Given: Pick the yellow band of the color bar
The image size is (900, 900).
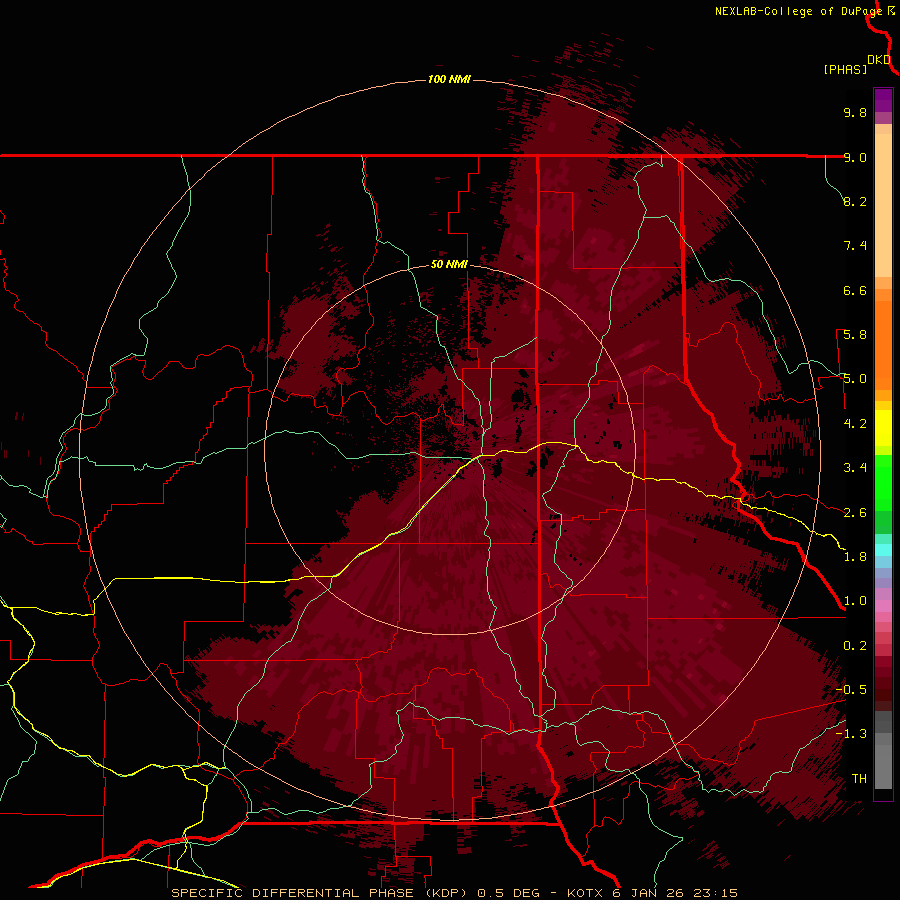Looking at the screenshot, I should 883,428.
